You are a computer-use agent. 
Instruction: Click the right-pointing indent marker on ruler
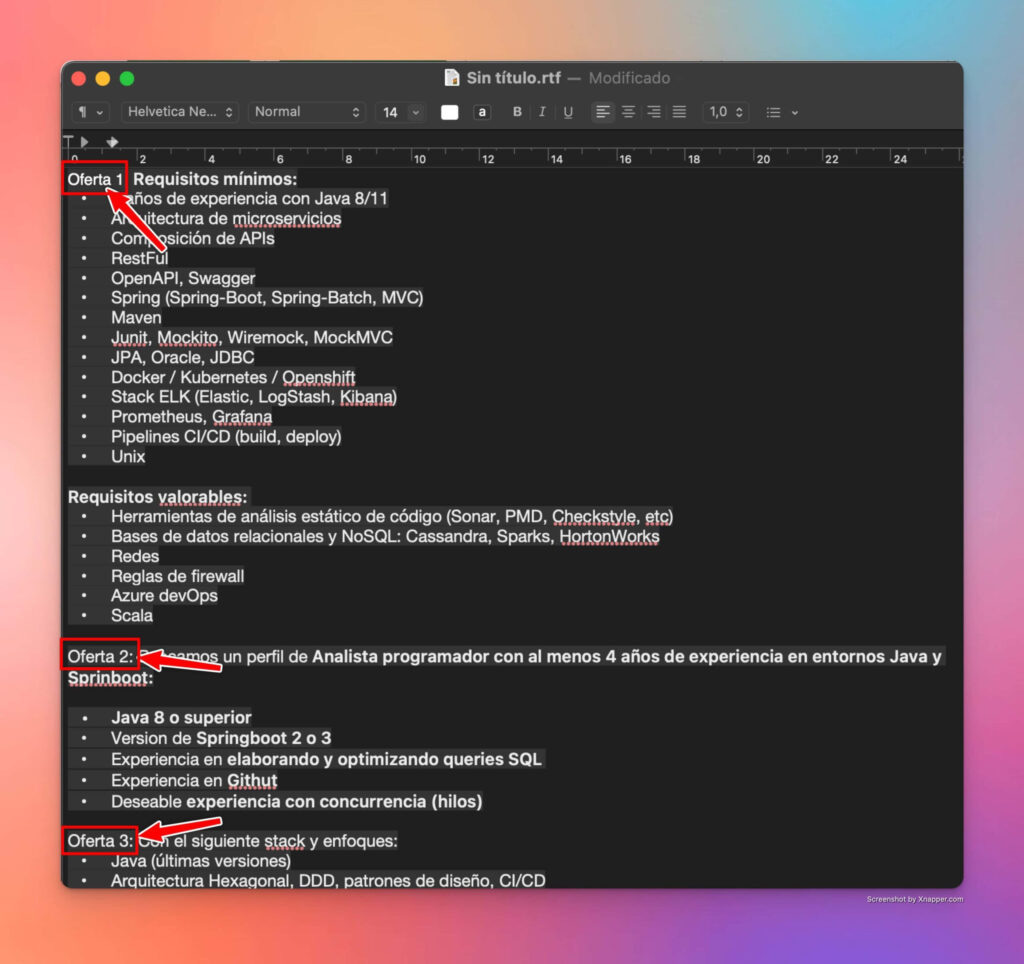pyautogui.click(x=84, y=141)
